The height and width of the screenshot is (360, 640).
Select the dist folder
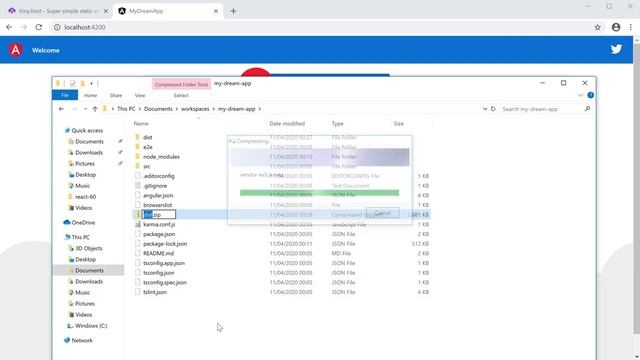coord(147,138)
